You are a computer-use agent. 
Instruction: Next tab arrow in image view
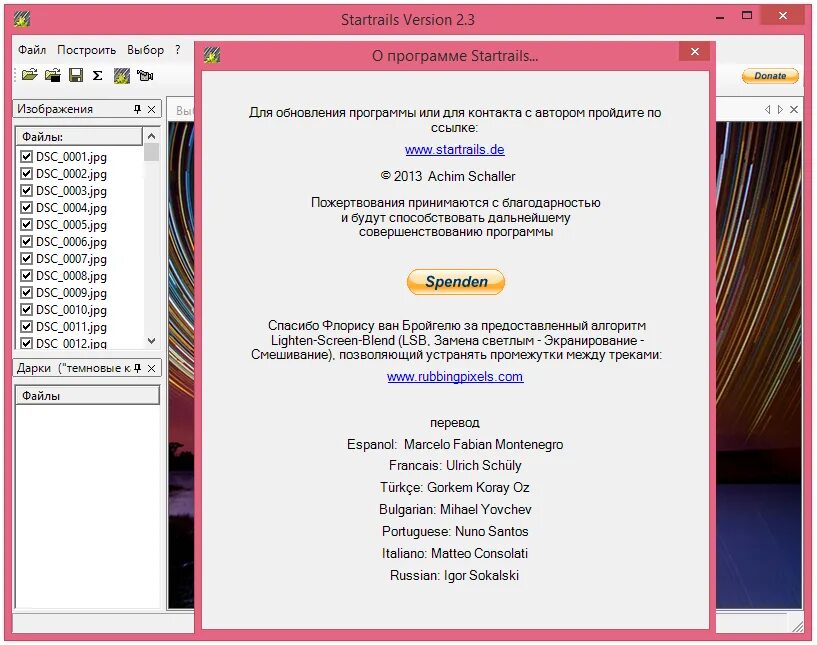coord(780,109)
